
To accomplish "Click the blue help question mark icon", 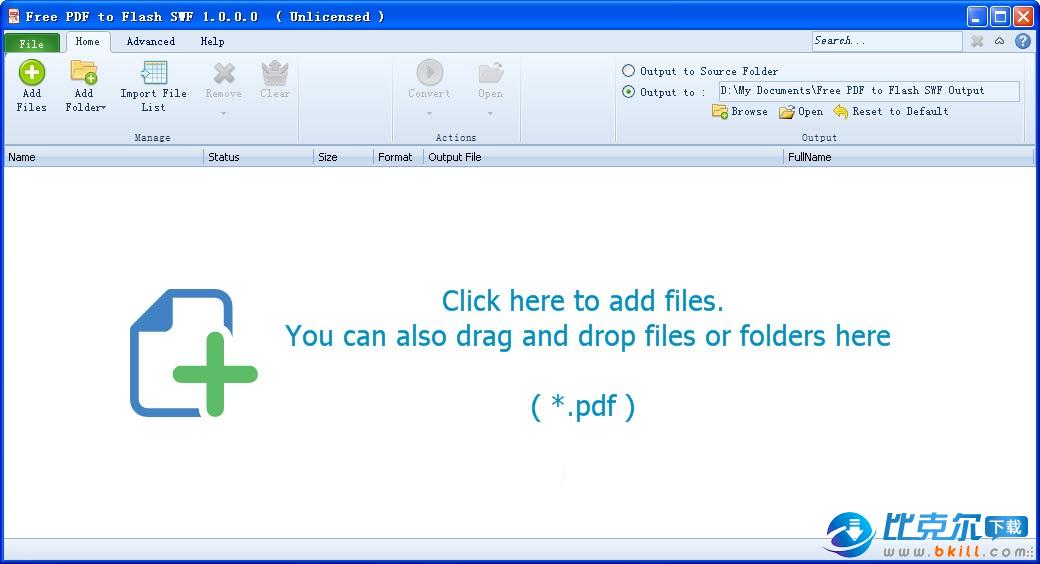I will [1022, 41].
